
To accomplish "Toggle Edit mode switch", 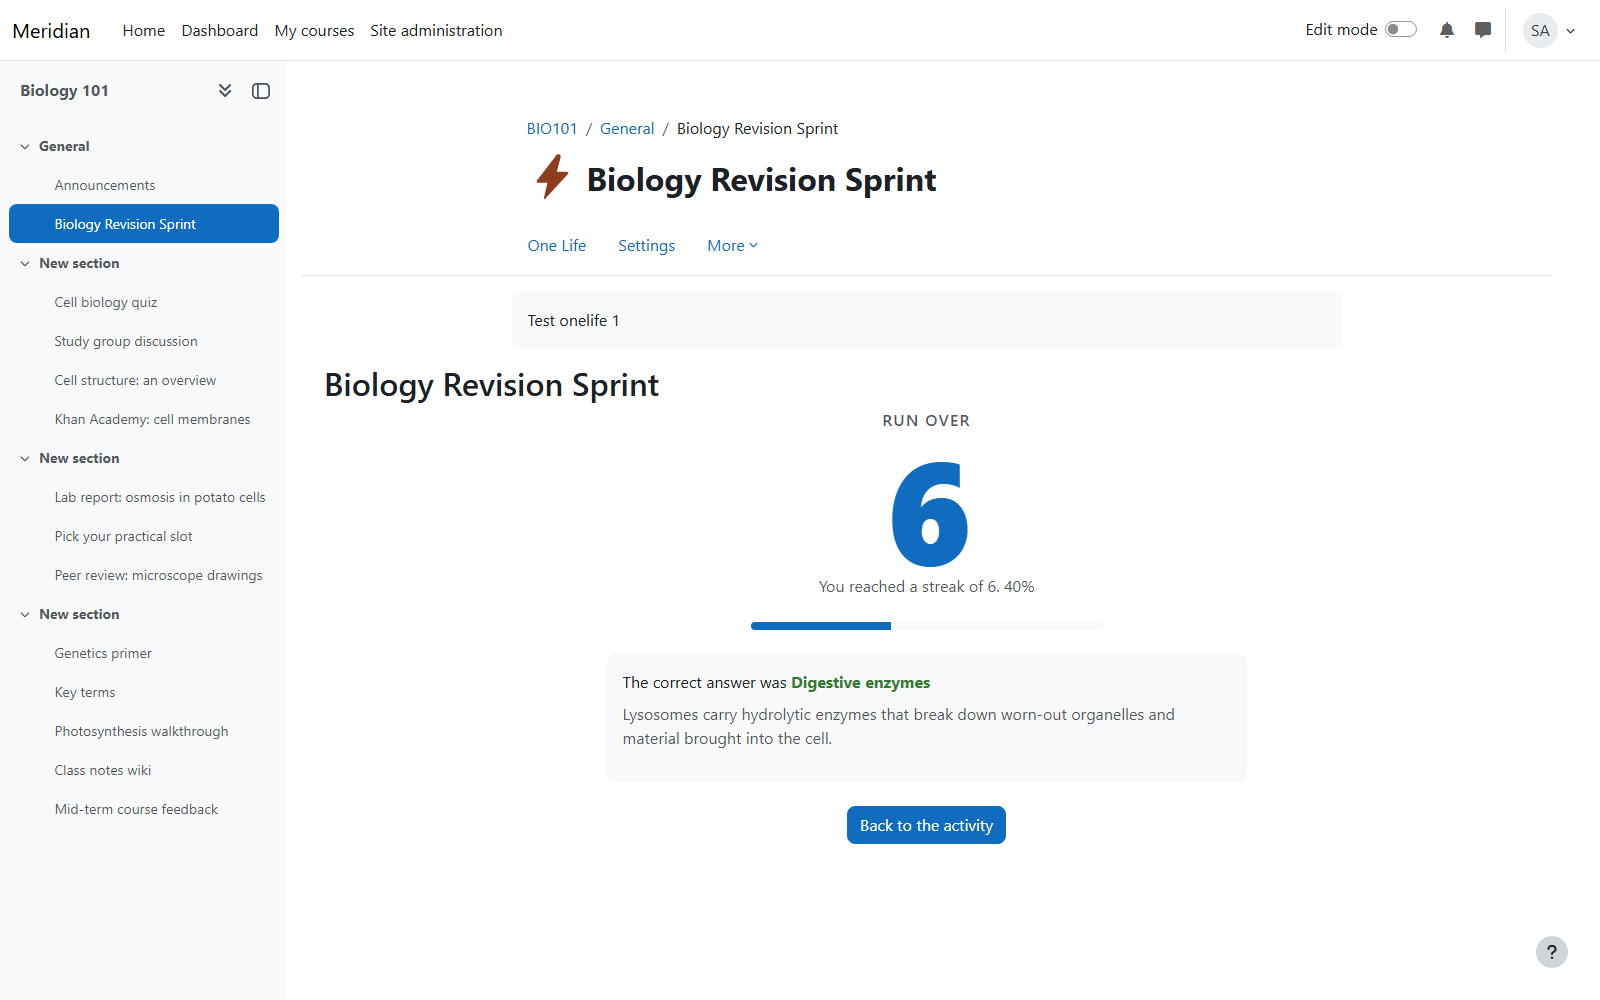I will pyautogui.click(x=1401, y=29).
